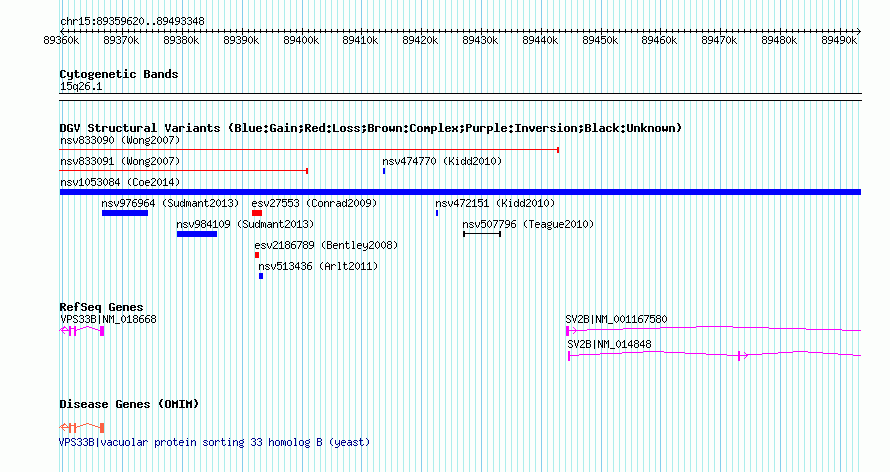The image size is (890, 472).
Task: Select the SV2B NM_001167580 magenta gene line
Action: pyautogui.click(x=713, y=330)
